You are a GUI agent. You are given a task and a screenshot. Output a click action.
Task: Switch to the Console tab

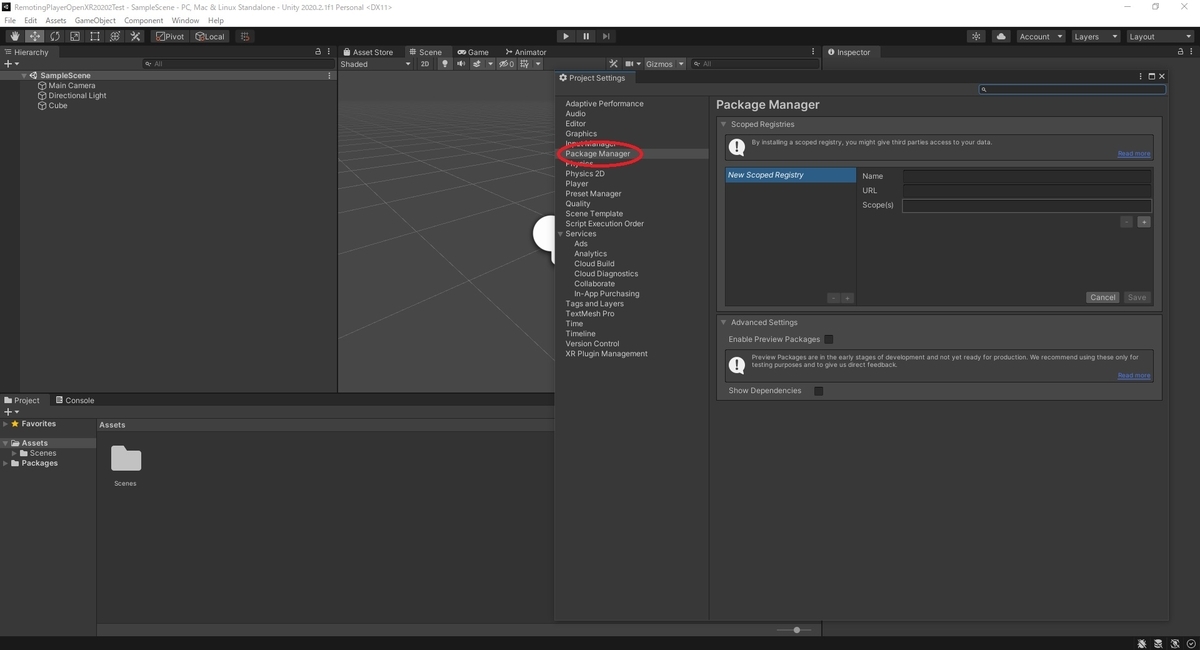[75, 400]
